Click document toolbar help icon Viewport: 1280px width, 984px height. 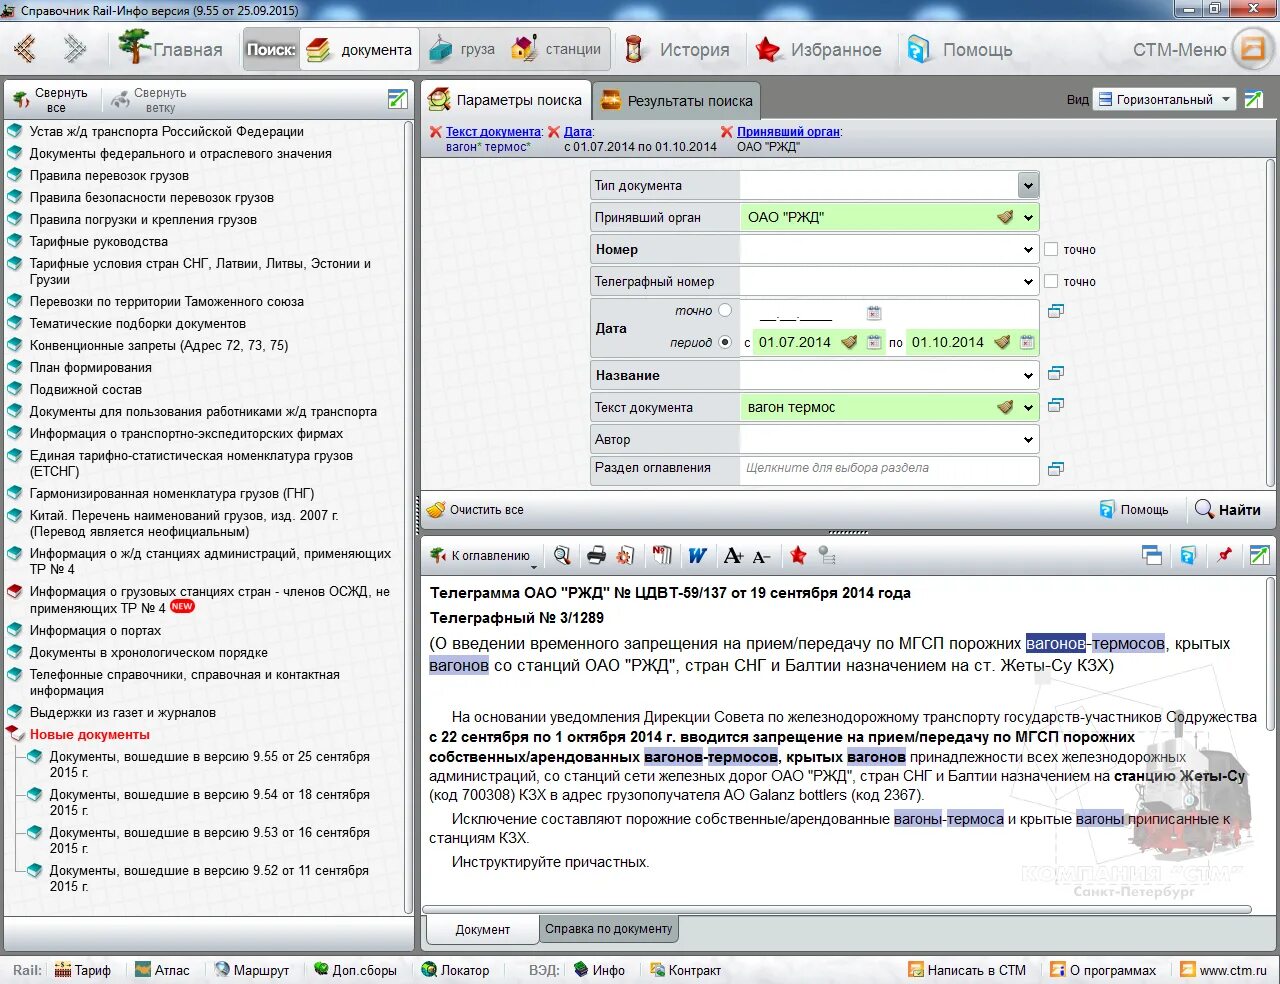1188,555
